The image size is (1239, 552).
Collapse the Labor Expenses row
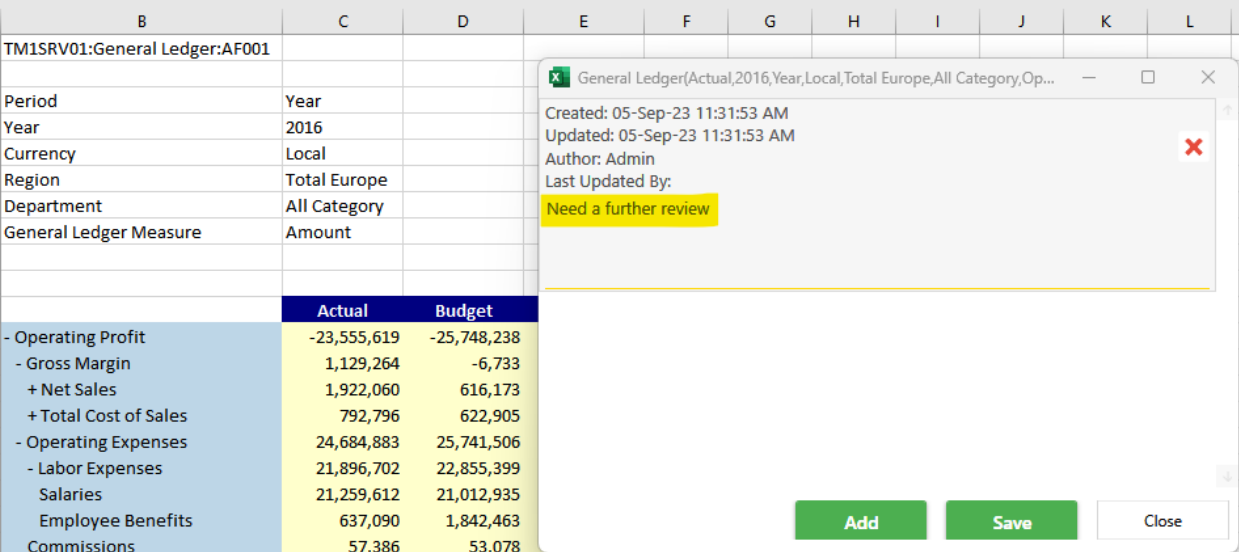[31, 468]
